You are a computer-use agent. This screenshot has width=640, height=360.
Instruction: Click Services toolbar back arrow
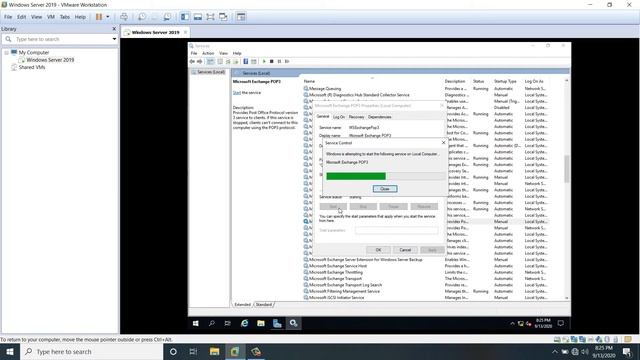(x=192, y=61)
